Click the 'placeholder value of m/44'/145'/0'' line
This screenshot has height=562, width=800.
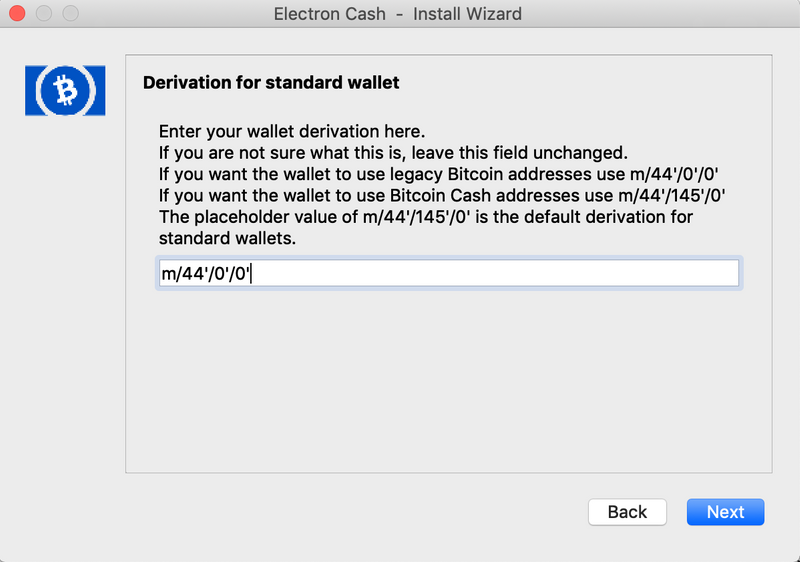[426, 217]
